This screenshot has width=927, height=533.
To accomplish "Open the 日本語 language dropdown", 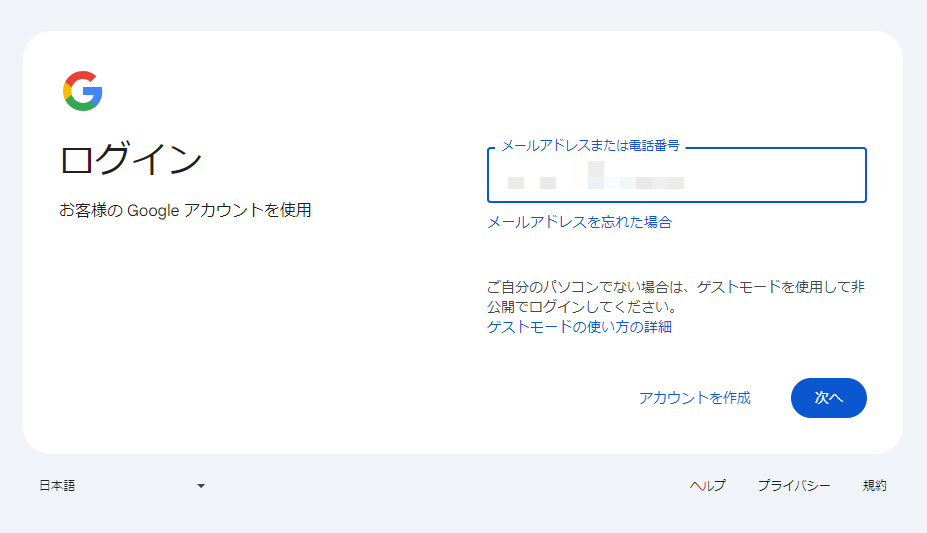I will click(x=122, y=486).
